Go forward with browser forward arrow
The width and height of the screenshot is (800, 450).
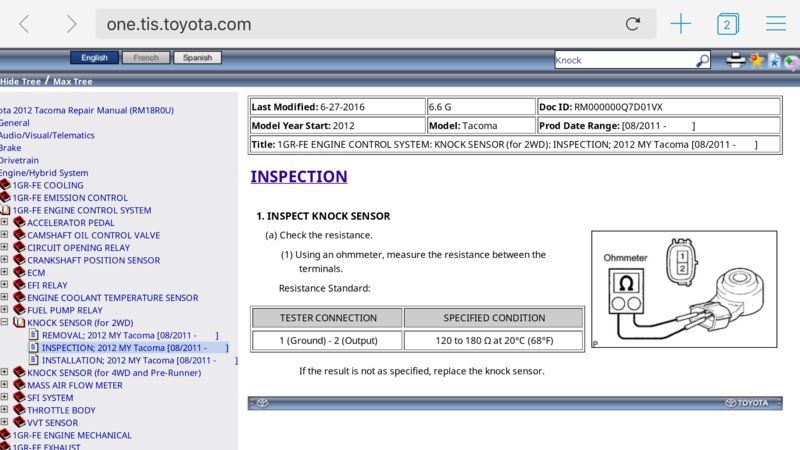[71, 24]
